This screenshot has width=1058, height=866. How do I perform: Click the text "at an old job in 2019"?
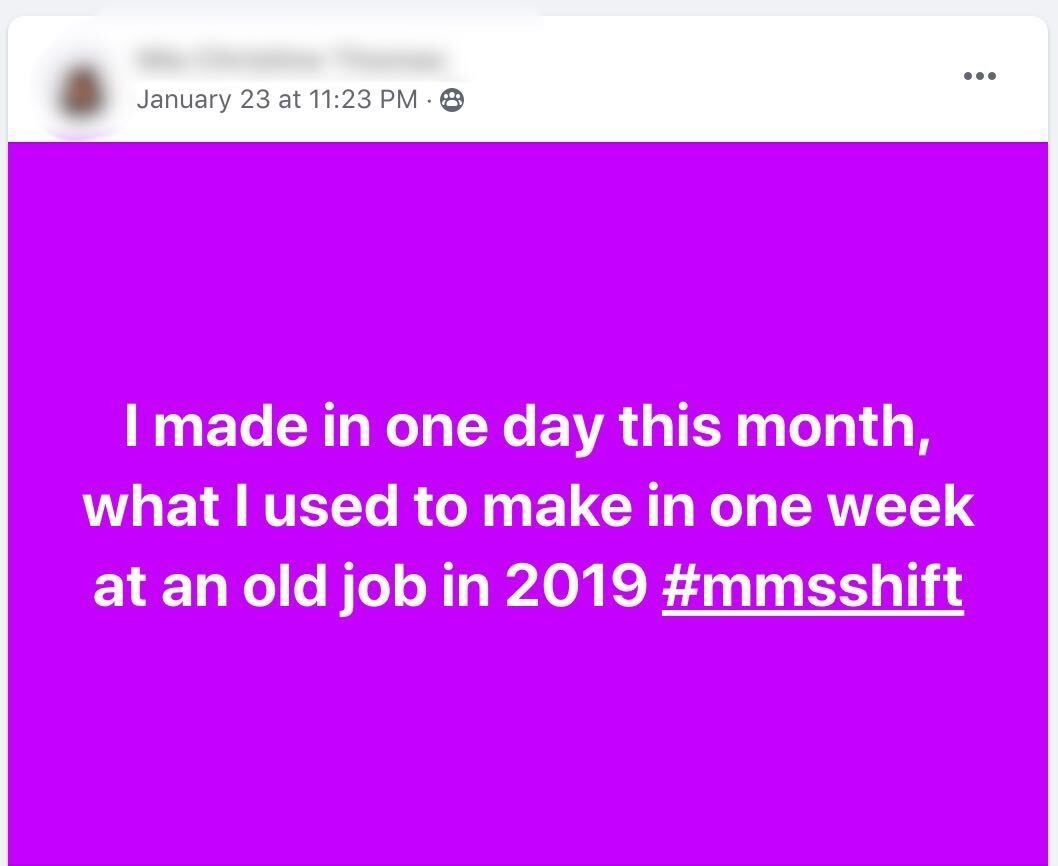[x=370, y=587]
